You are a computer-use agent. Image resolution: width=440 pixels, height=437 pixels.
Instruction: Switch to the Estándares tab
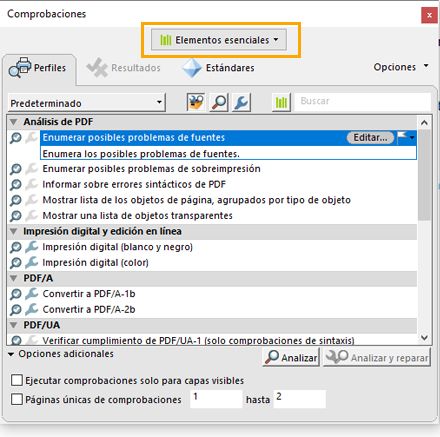[218, 68]
